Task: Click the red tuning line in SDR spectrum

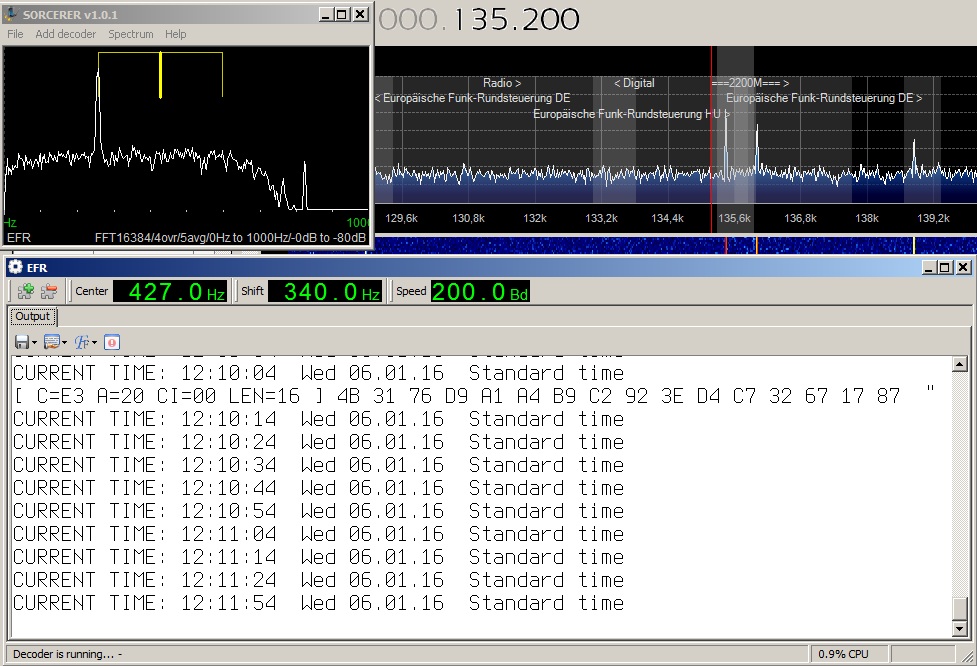Action: tap(711, 140)
